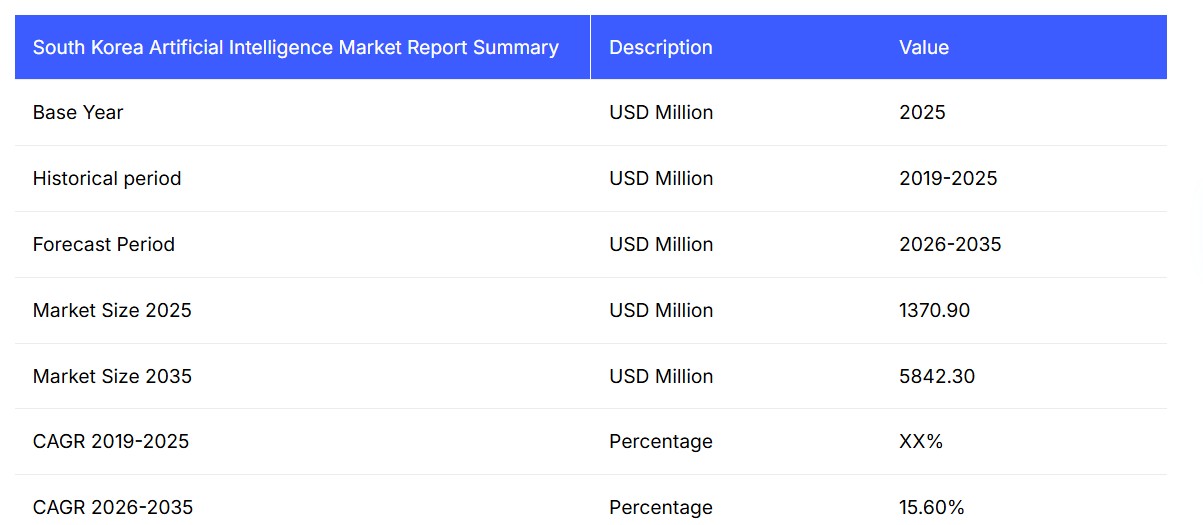Select the 'CAGR 2019-2025' row label
Viewport: 1203px width, 525px height.
tap(111, 441)
